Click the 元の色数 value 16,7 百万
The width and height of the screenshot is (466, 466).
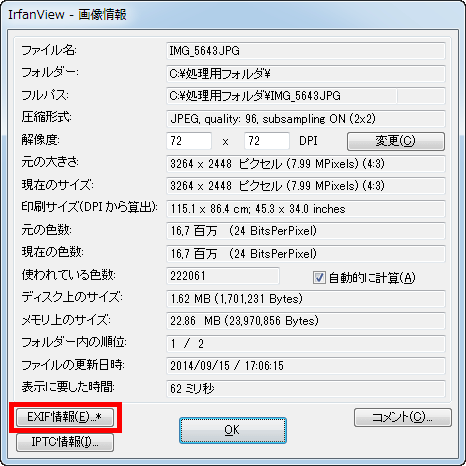[306, 231]
